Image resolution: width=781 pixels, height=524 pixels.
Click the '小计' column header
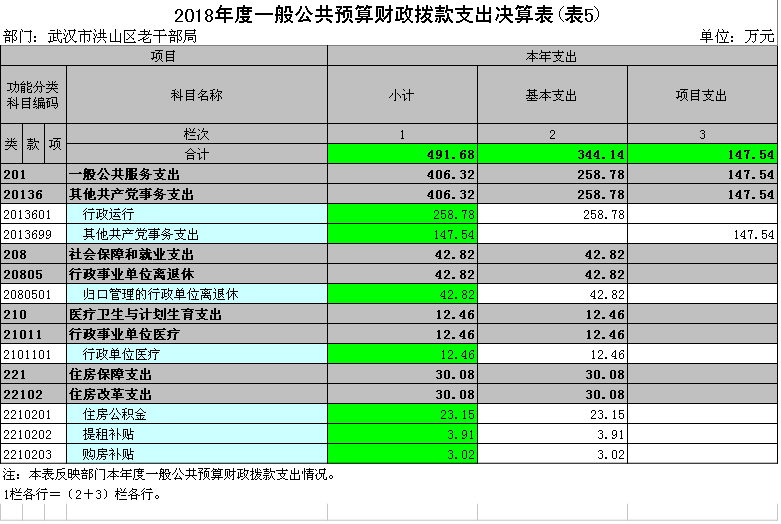coord(402,95)
